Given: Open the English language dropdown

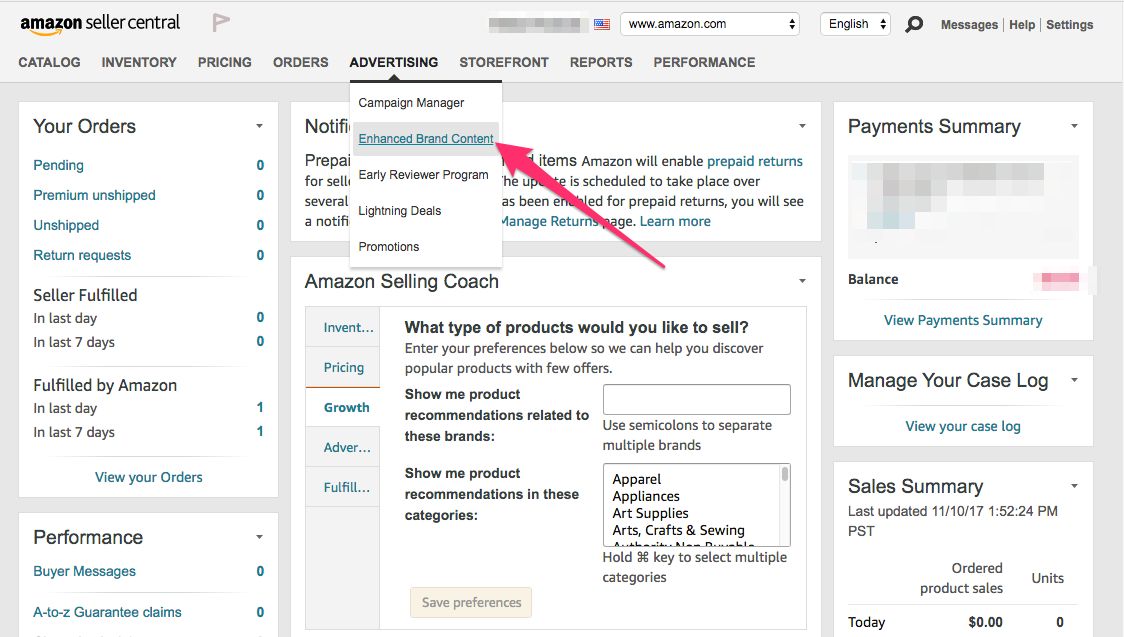Looking at the screenshot, I should pyautogui.click(x=855, y=24).
